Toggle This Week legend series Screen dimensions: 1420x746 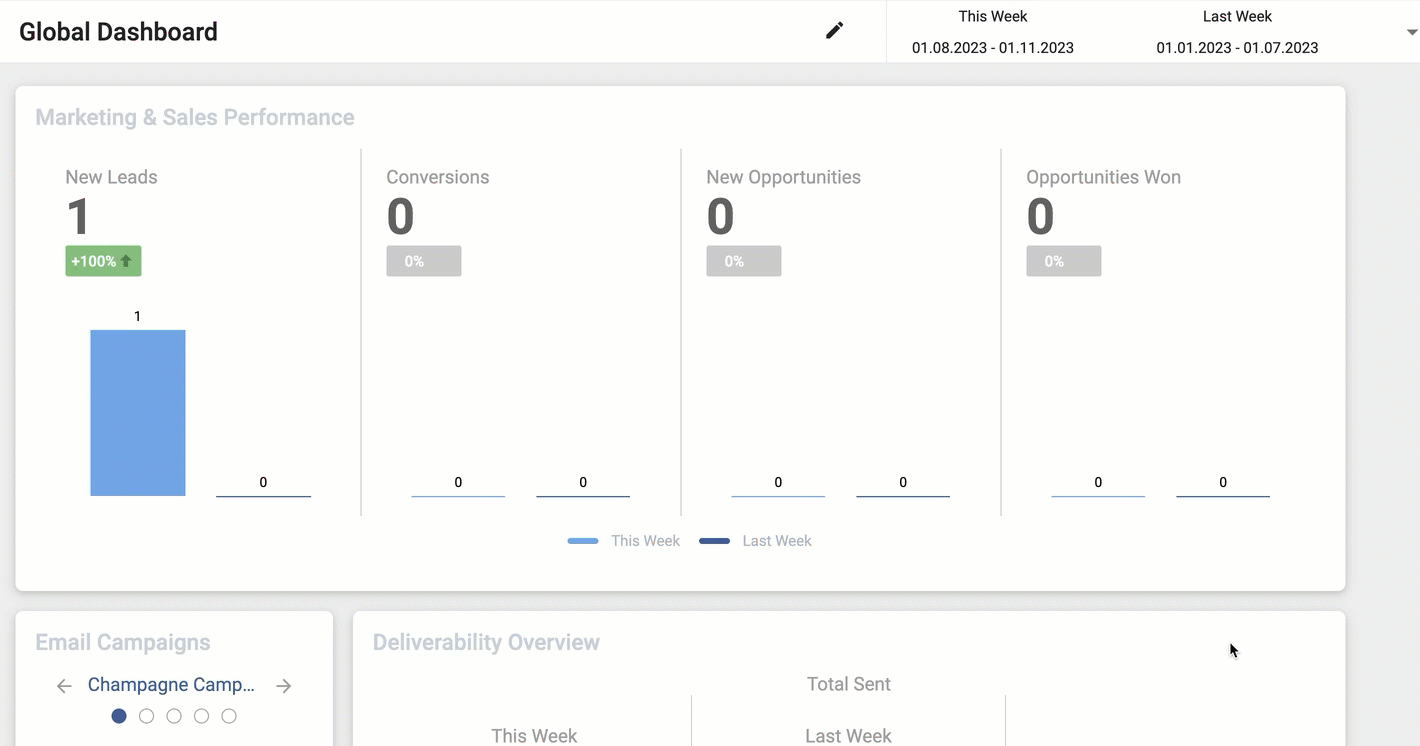tap(624, 541)
